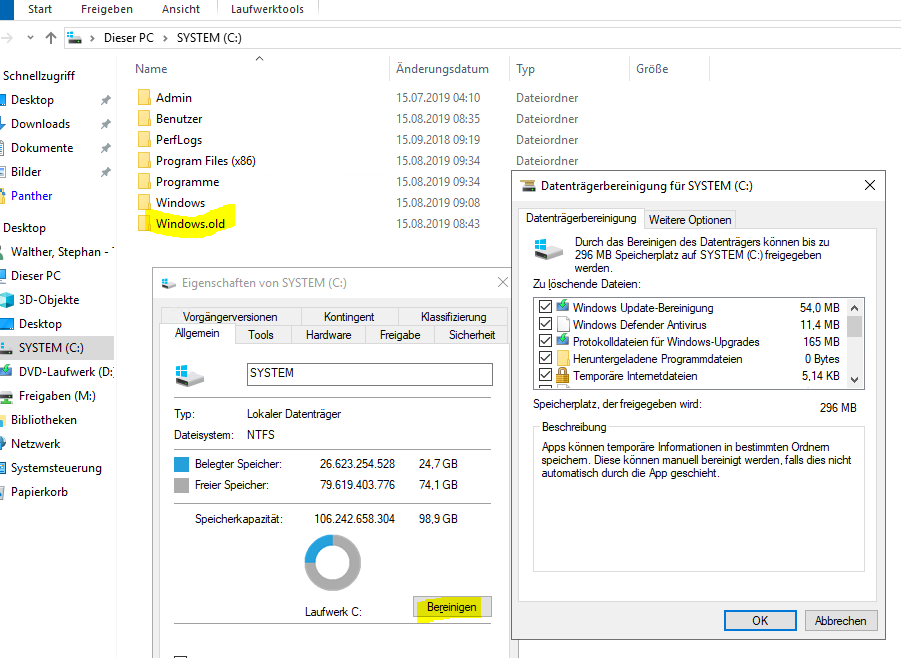Switch to Tools tab in properties
This screenshot has width=901, height=658.
coord(261,334)
